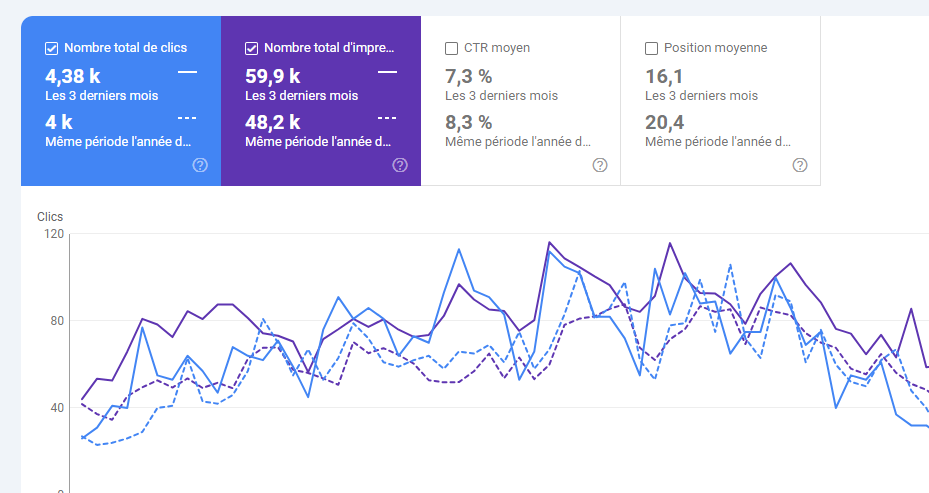Click the 120 value on chart y-axis
929x493 pixels.
[53, 234]
